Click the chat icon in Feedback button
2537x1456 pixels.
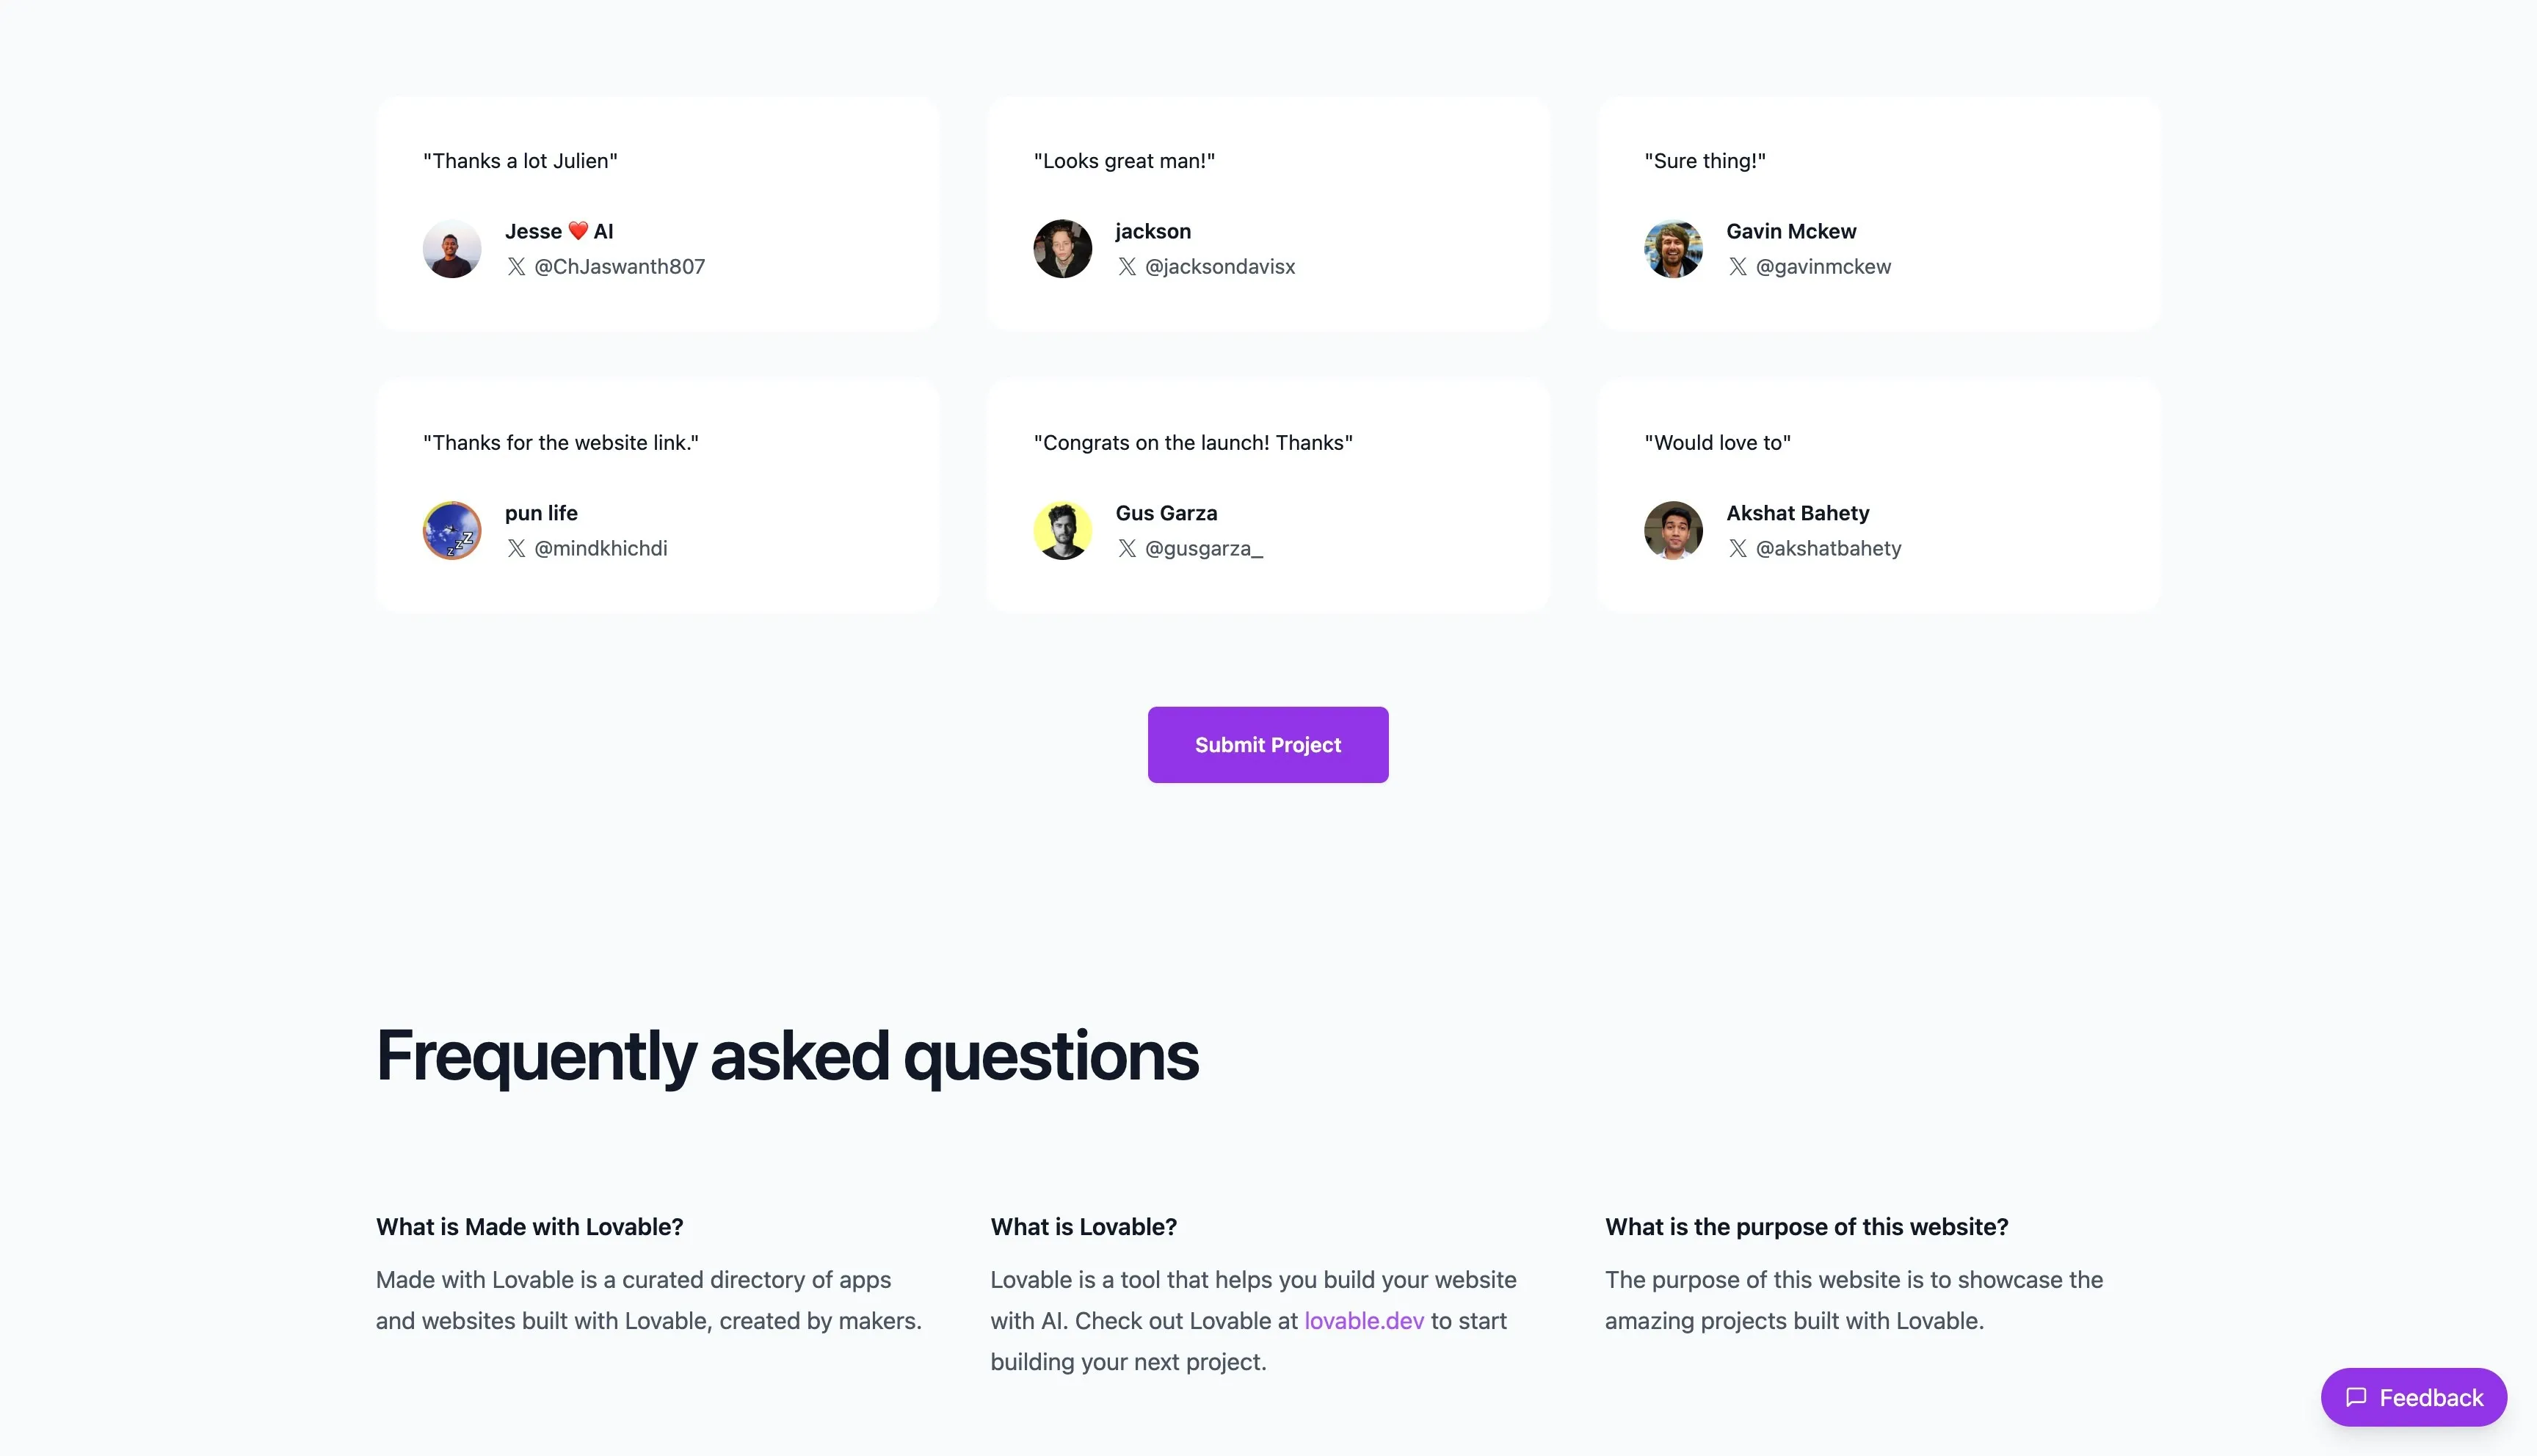pyautogui.click(x=2356, y=1397)
